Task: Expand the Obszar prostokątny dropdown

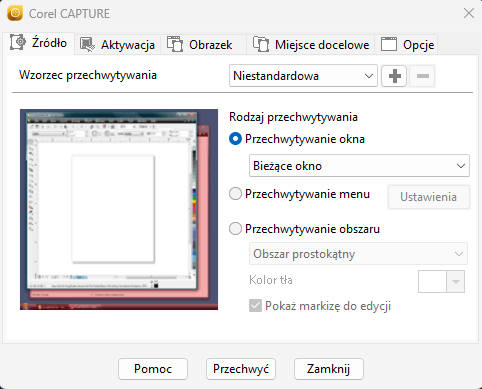Action: click(358, 254)
